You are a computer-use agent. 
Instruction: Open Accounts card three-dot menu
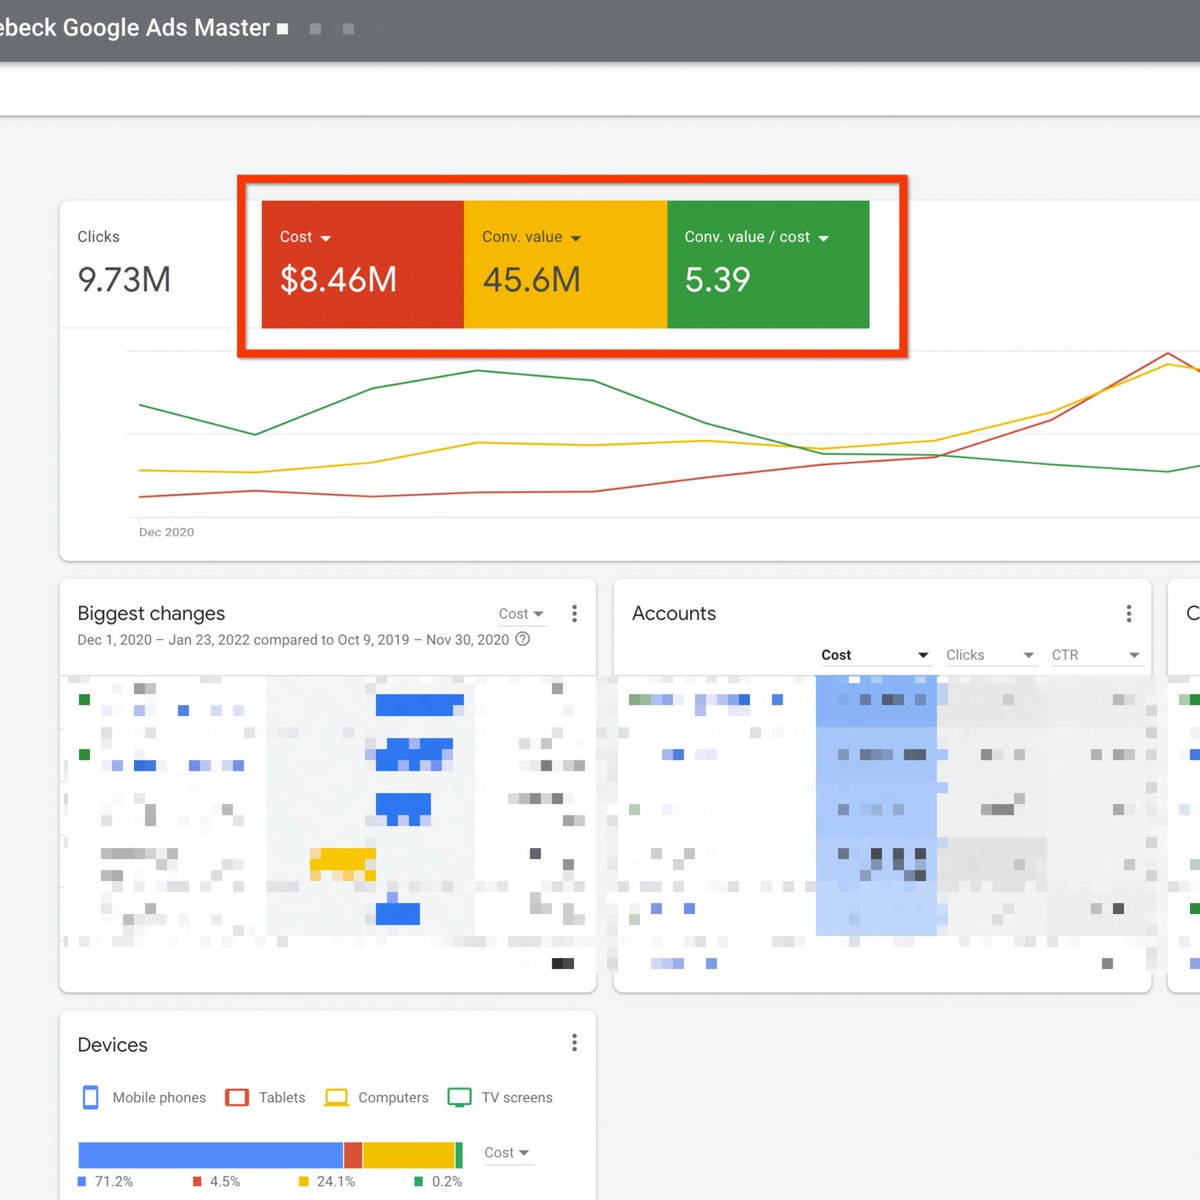1129,614
